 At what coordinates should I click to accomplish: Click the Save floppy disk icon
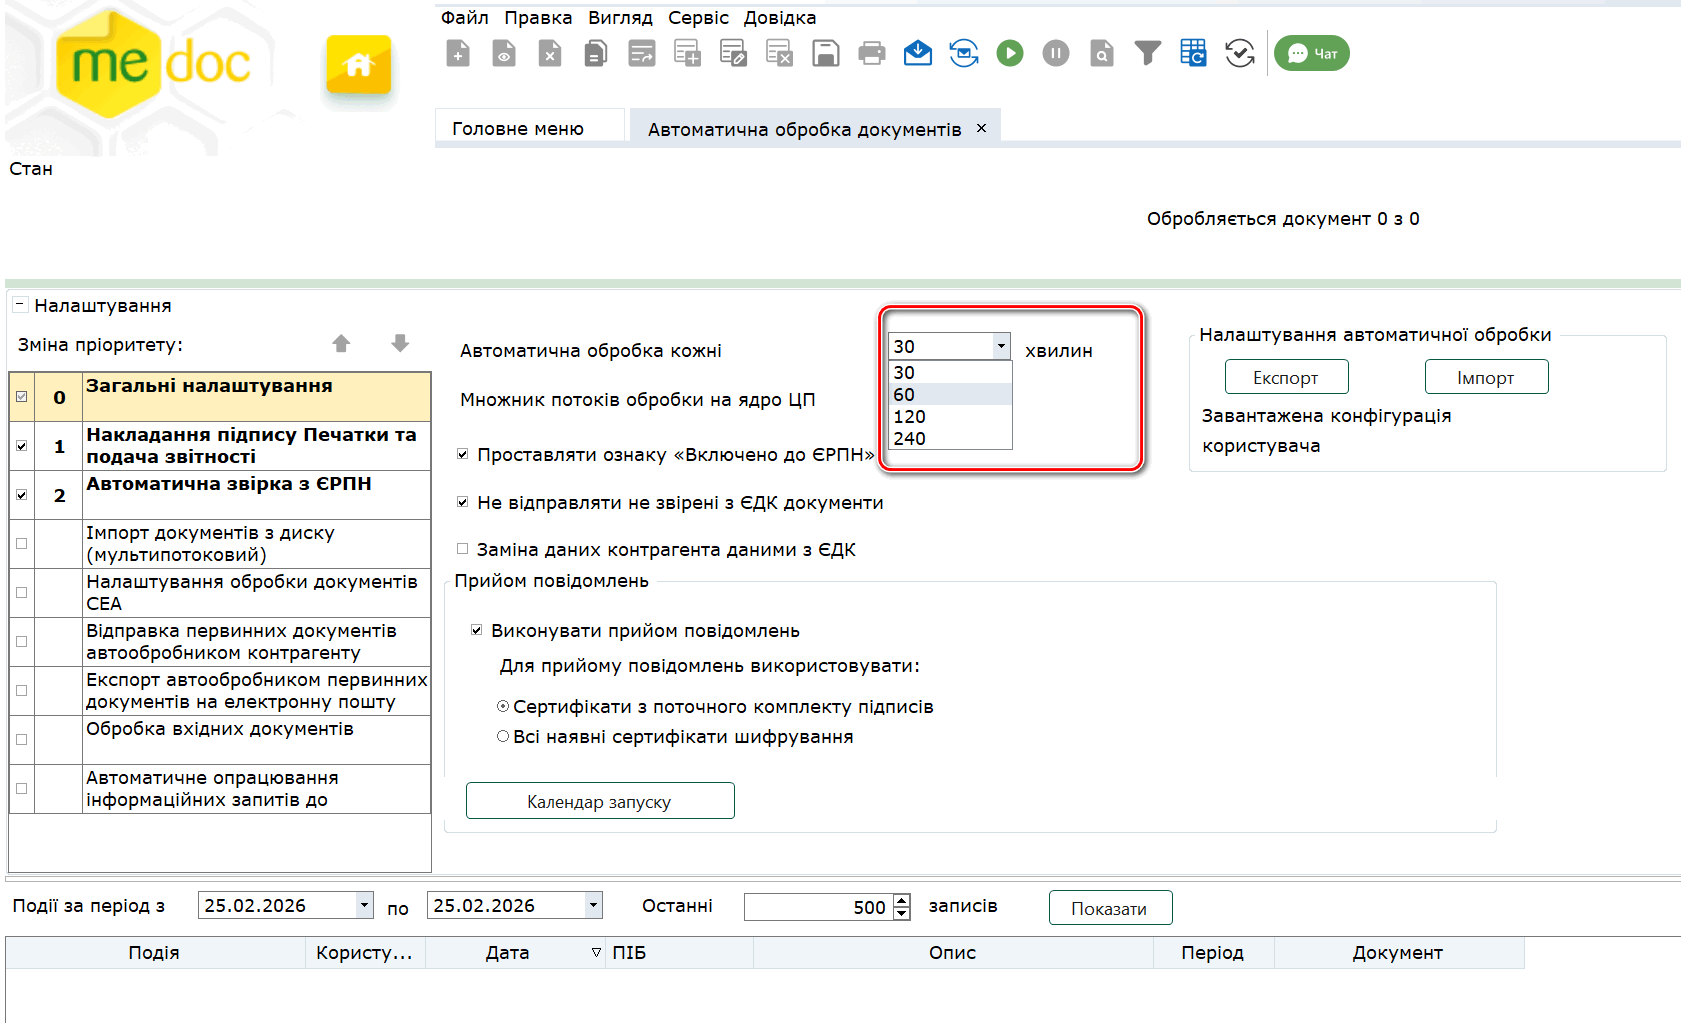point(825,53)
